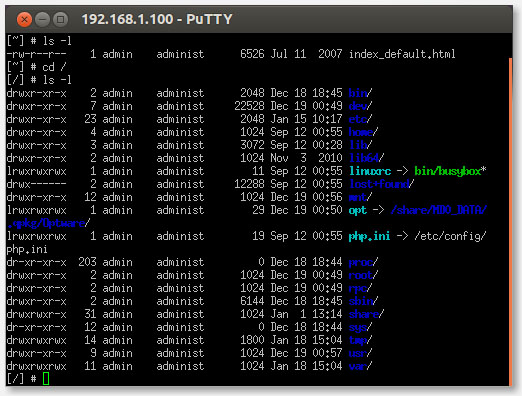Click the link count 31

[x=90, y=314]
